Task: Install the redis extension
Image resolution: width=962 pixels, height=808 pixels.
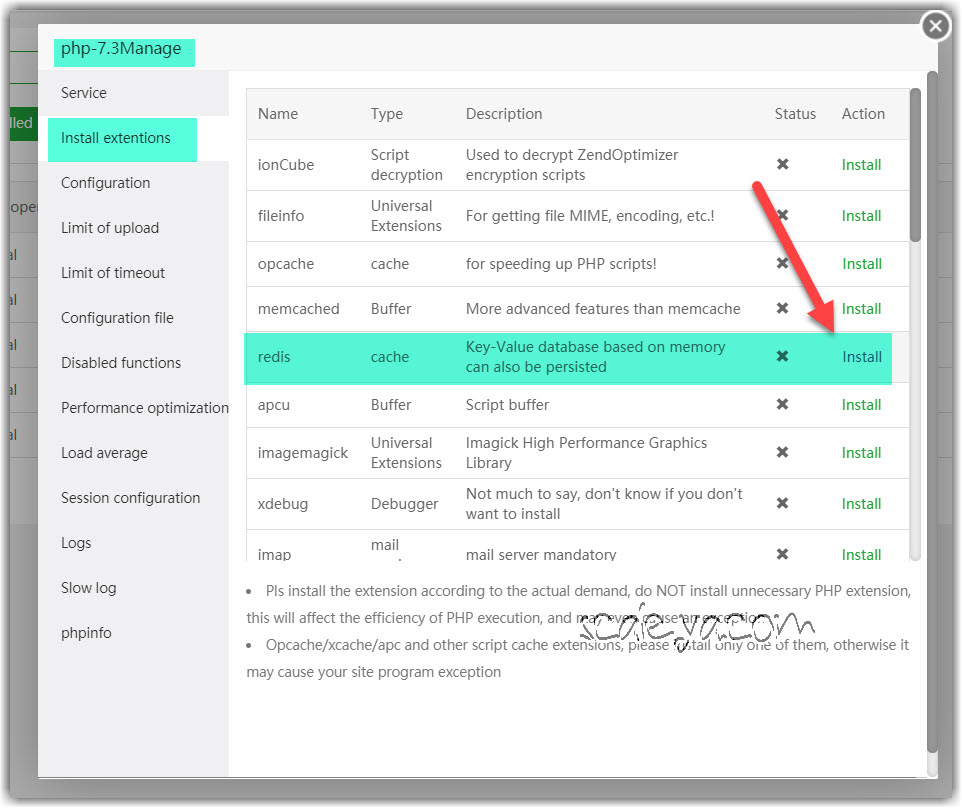Action: point(861,357)
